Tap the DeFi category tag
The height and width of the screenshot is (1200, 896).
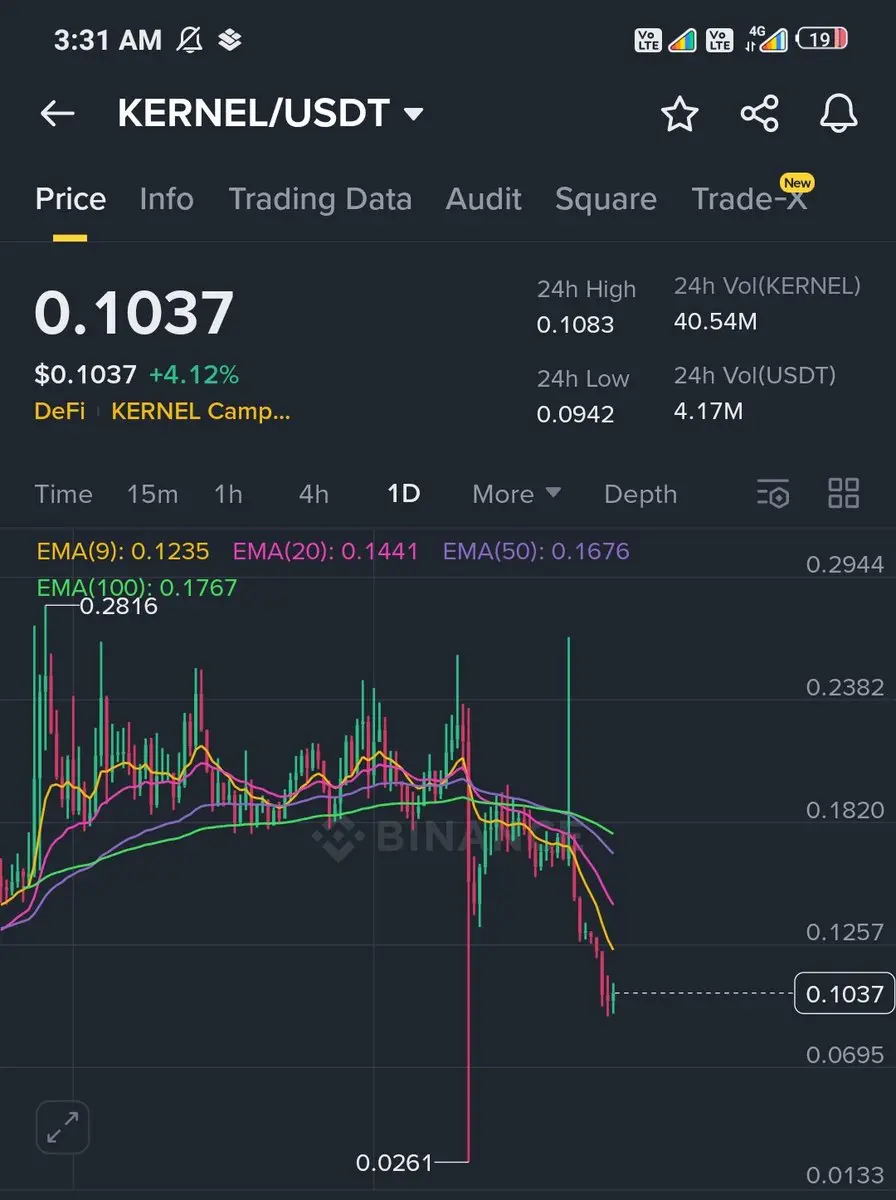point(60,411)
